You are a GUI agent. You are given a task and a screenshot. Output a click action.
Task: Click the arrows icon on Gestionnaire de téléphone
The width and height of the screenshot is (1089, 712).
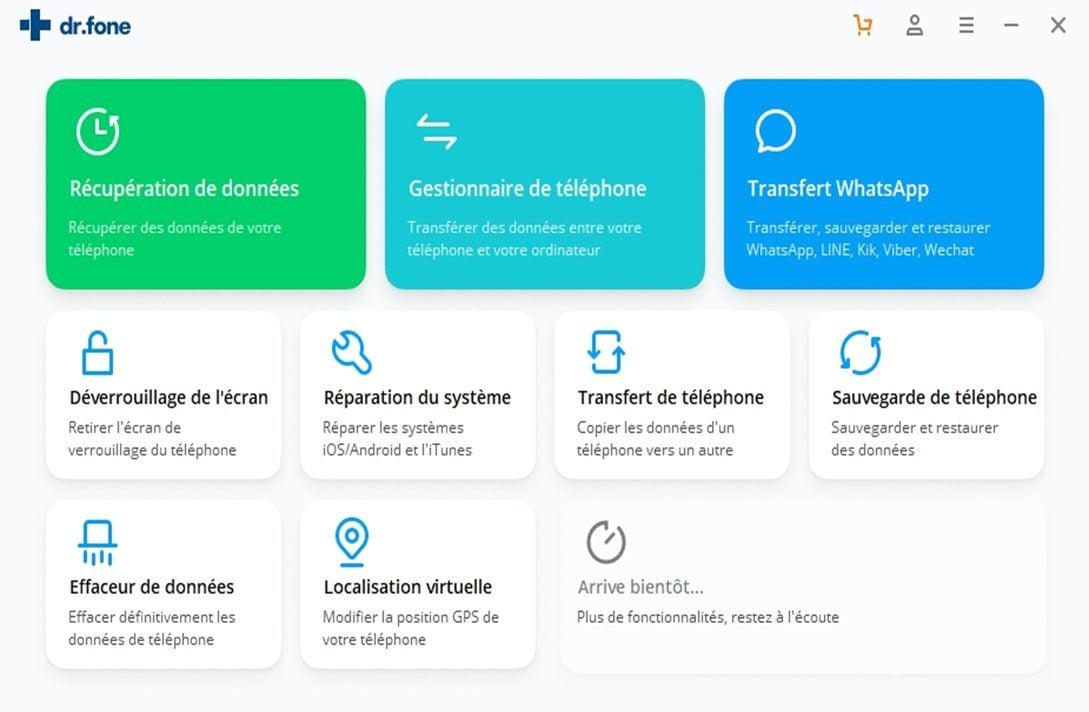[437, 131]
